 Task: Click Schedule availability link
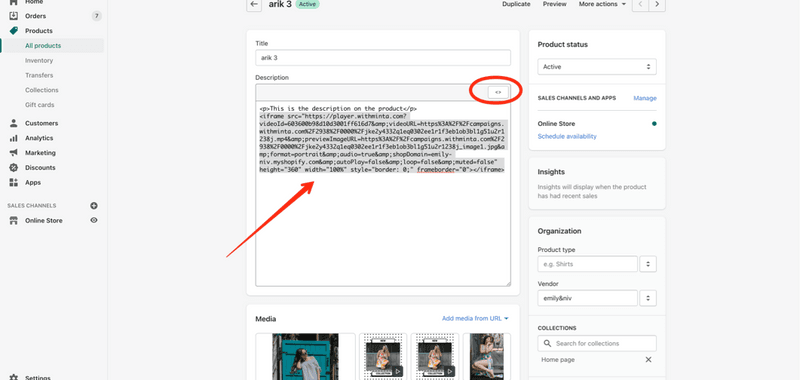pyautogui.click(x=567, y=136)
